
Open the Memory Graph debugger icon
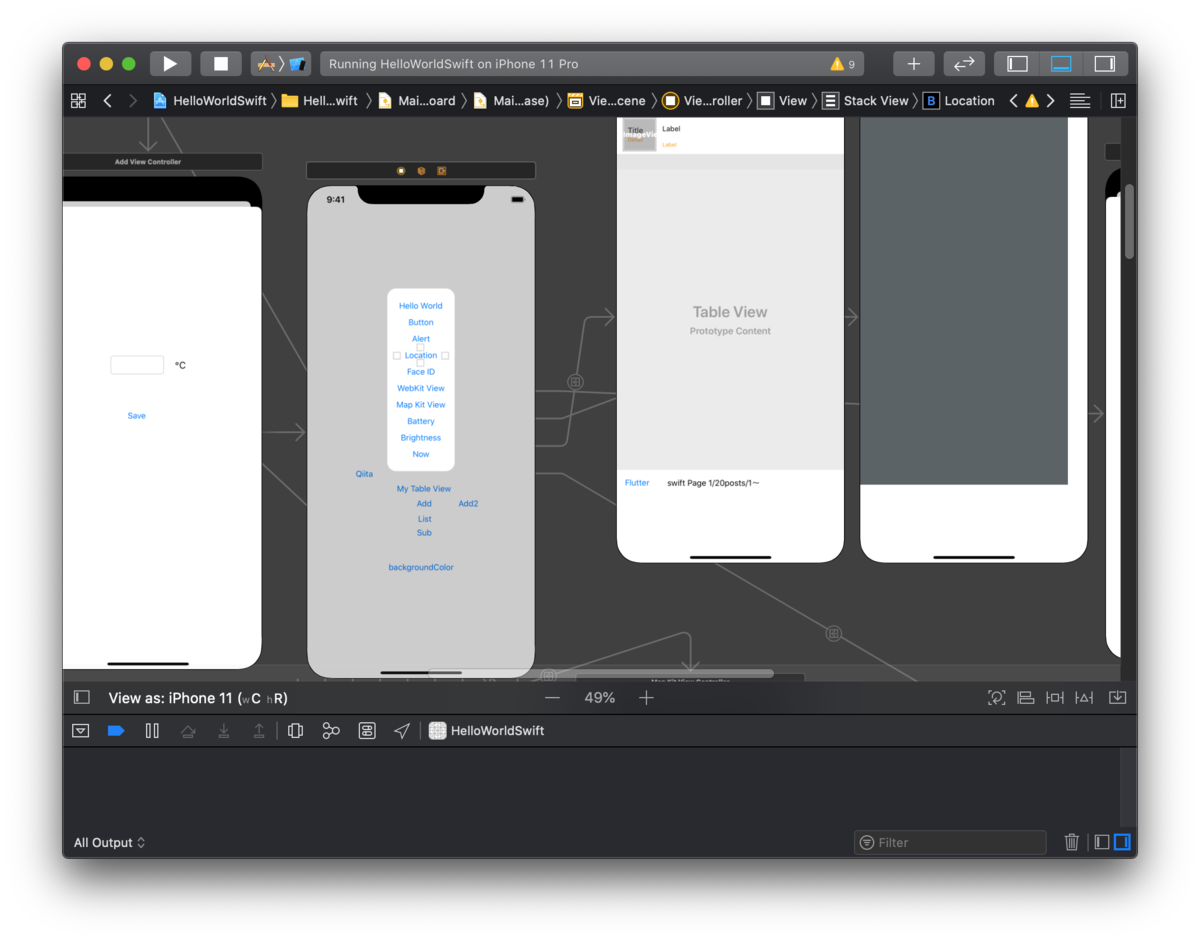point(331,730)
